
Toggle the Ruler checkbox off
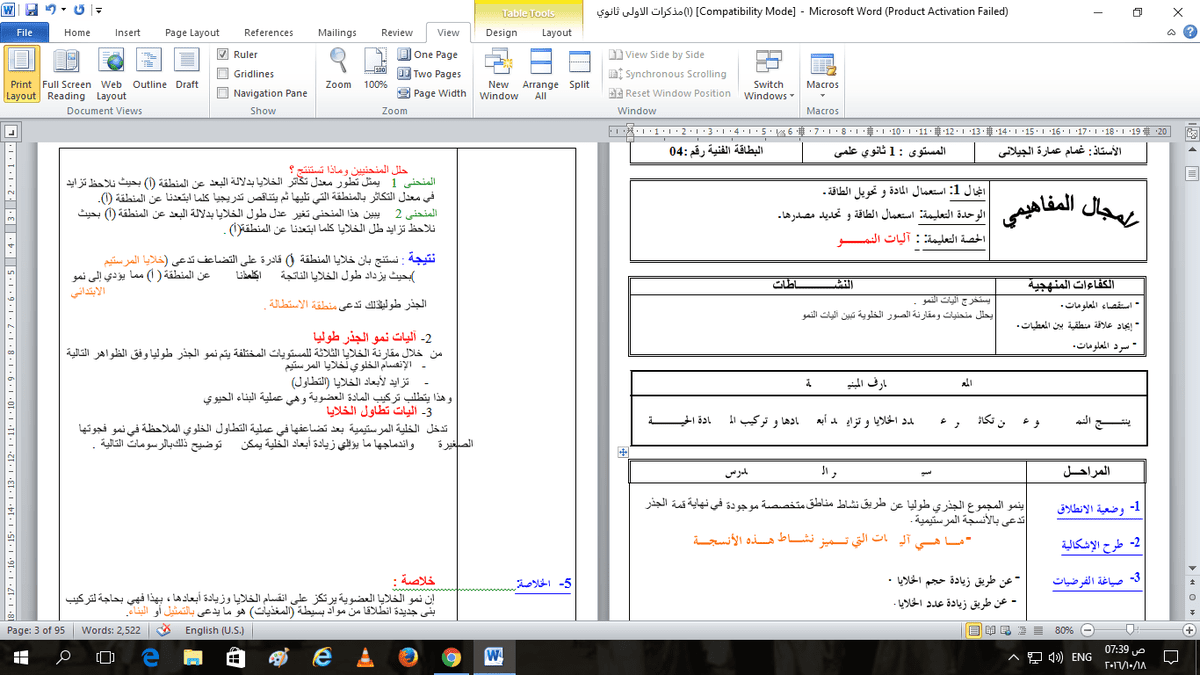point(221,55)
